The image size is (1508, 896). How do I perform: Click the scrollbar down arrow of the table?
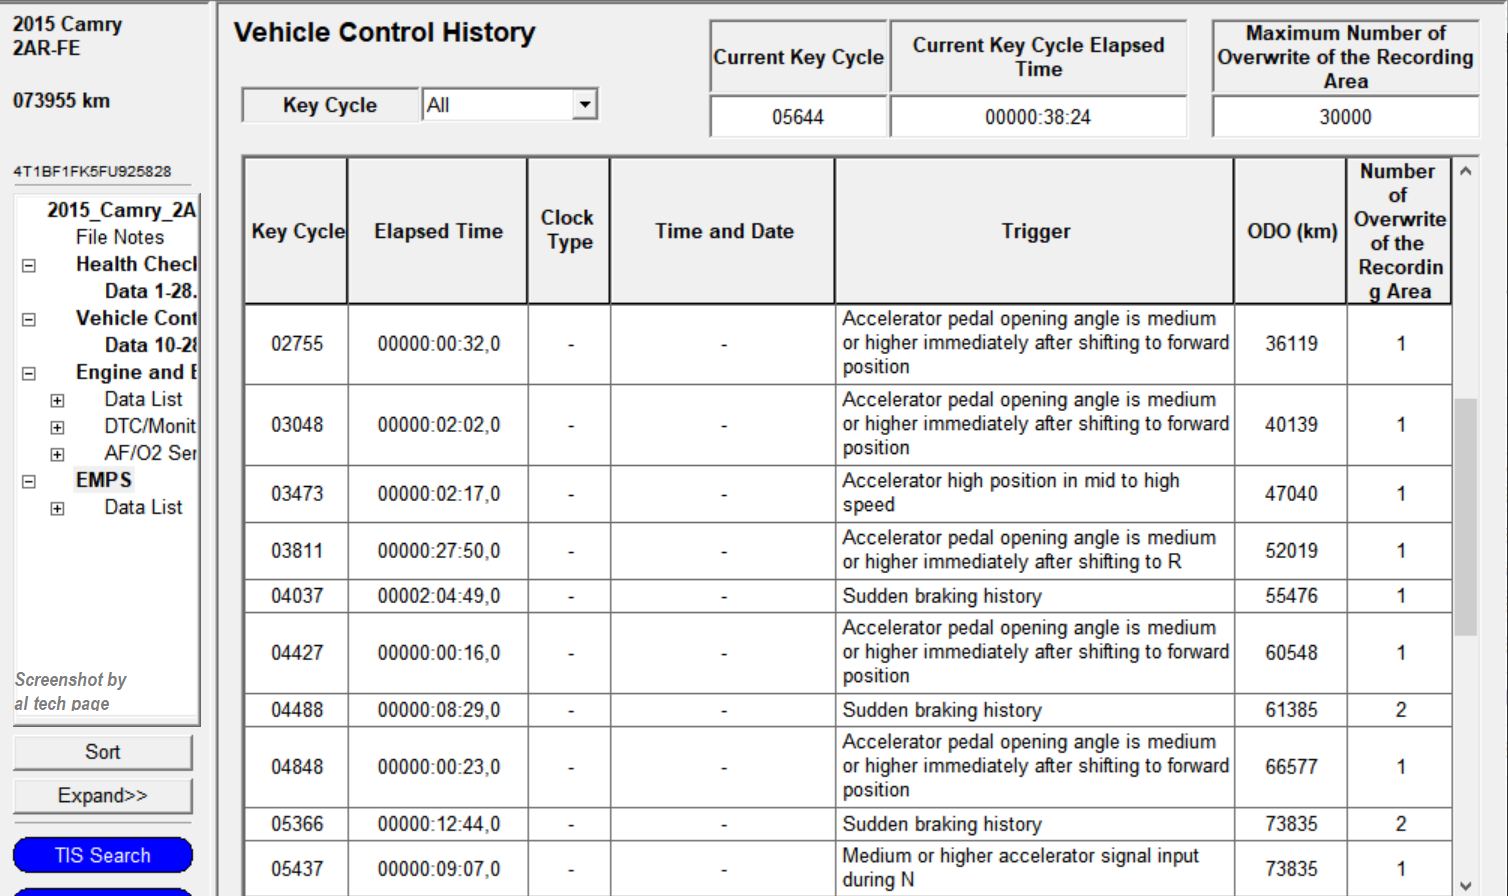(1465, 885)
